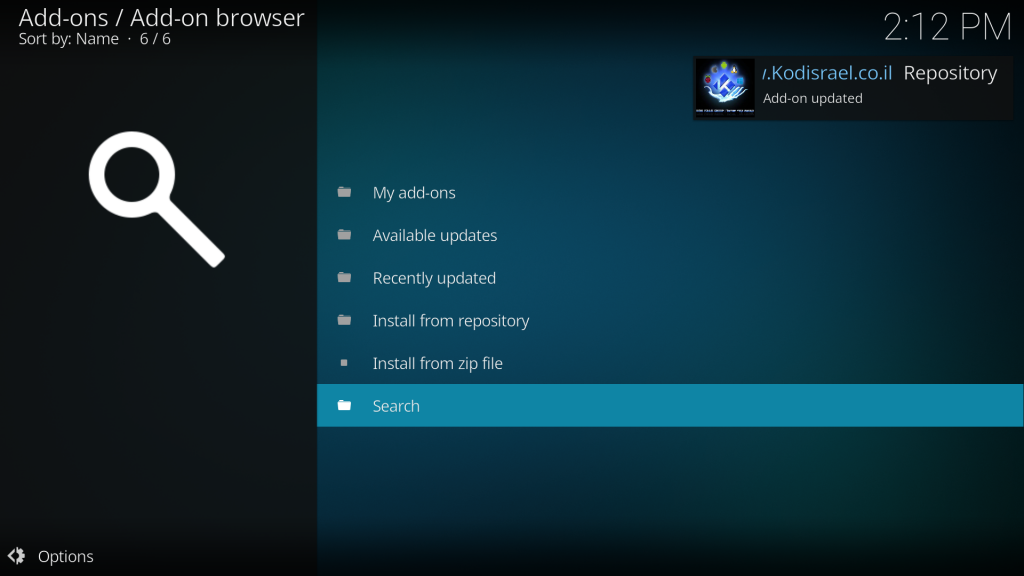The height and width of the screenshot is (576, 1024).
Task: Click the Options gear icon
Action: click(x=17, y=556)
